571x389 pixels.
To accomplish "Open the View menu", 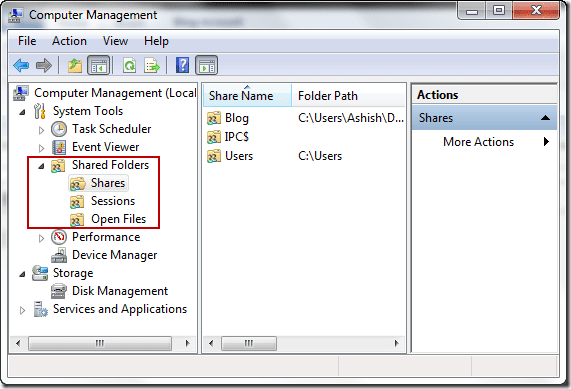I will pyautogui.click(x=115, y=41).
